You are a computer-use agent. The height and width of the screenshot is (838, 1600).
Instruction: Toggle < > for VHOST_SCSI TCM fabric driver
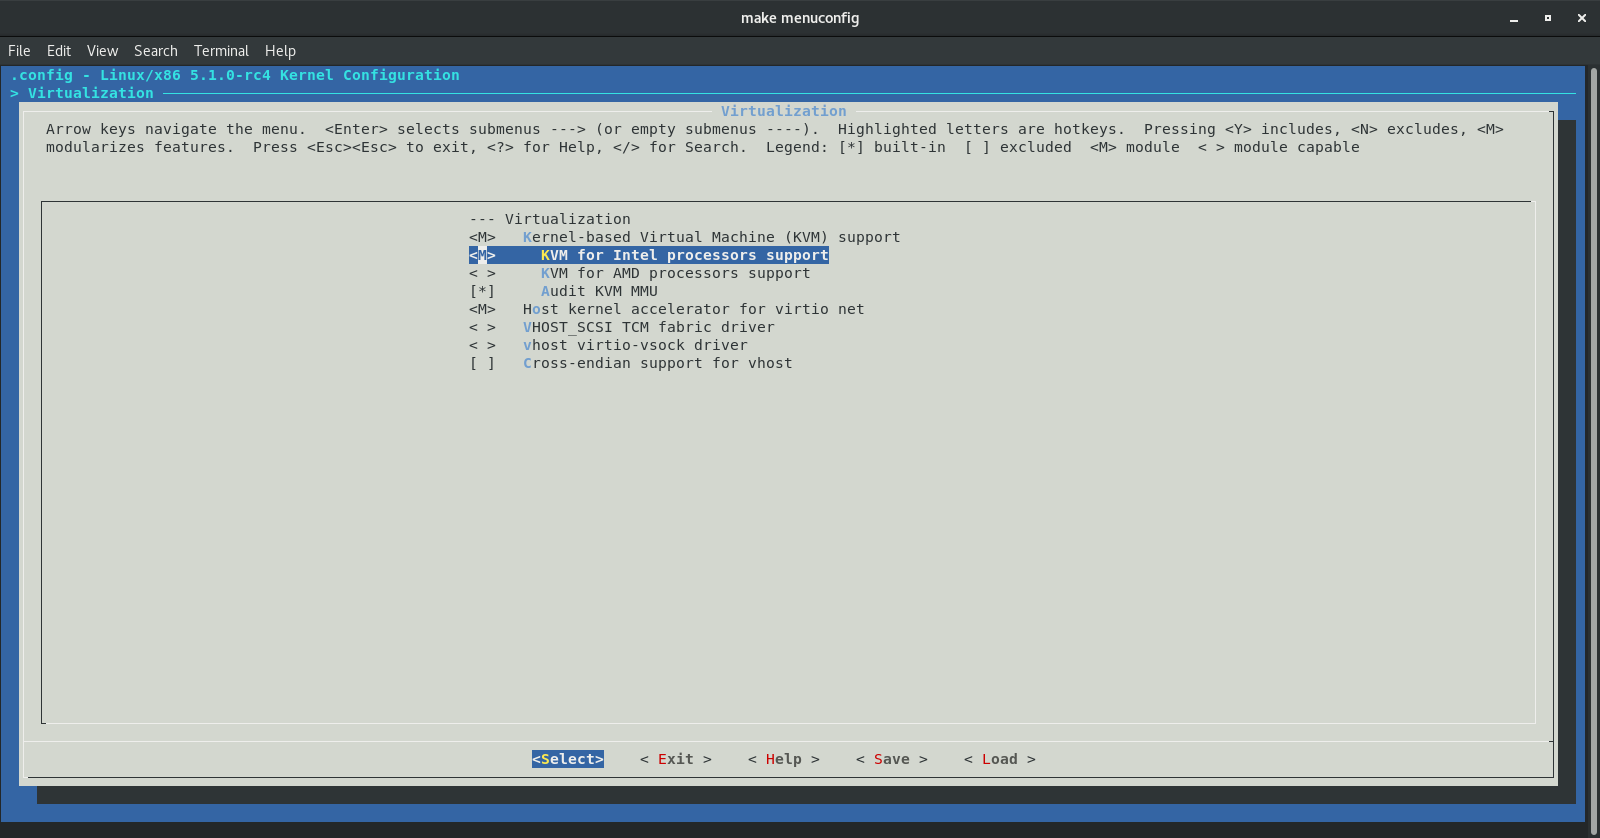[x=482, y=327]
